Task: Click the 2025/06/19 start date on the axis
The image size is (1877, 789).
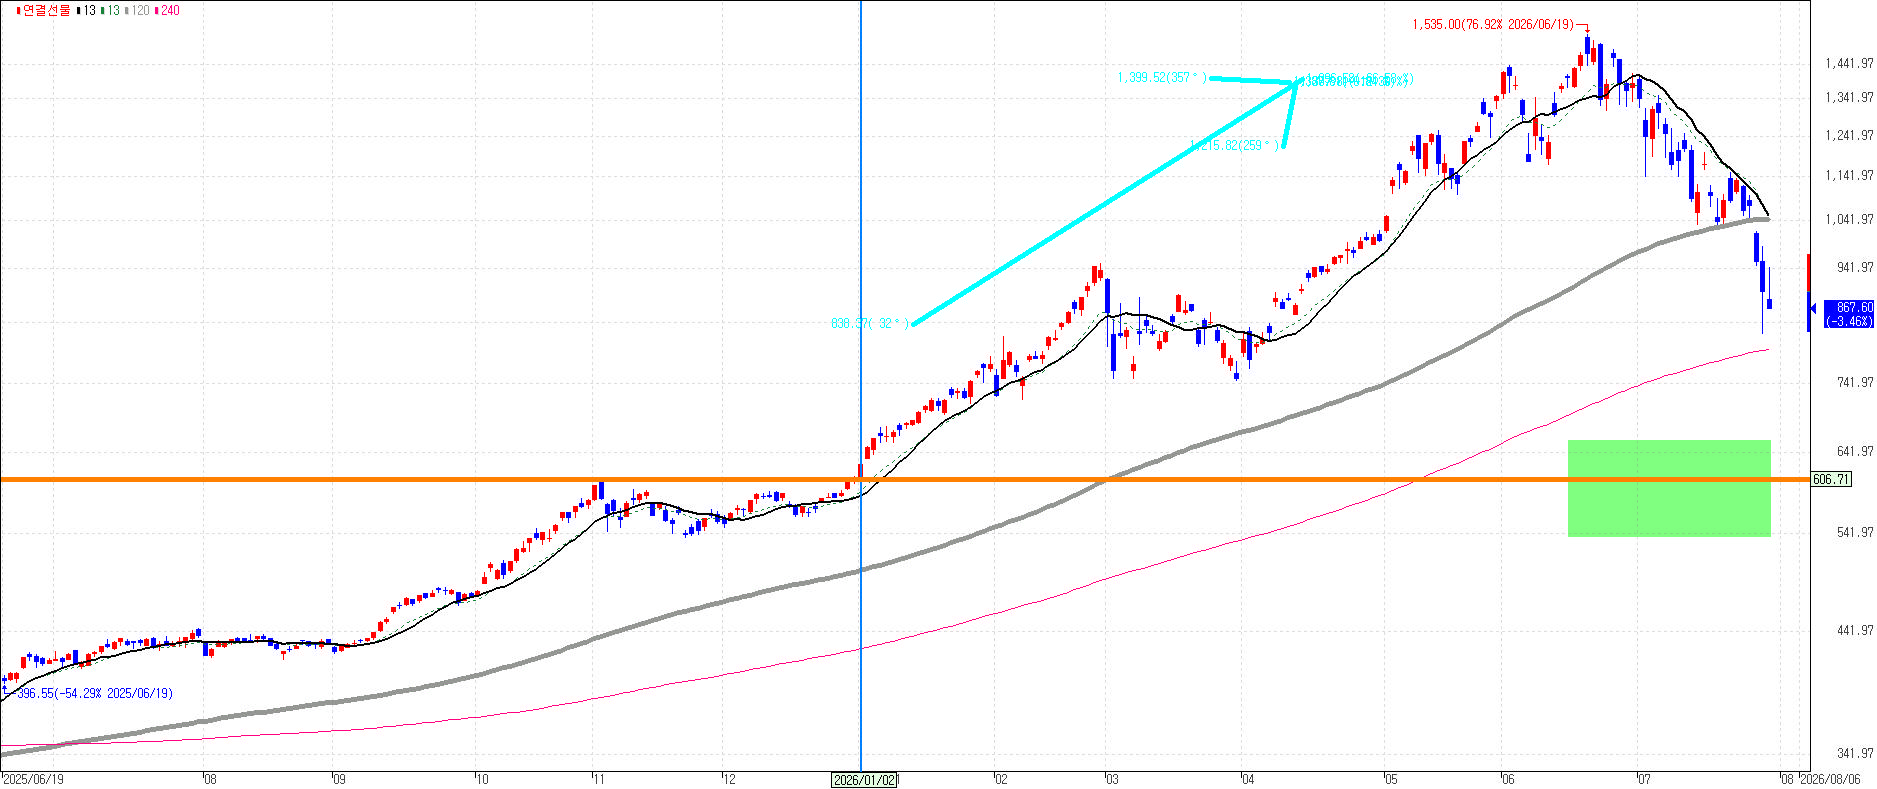Action: 33,780
